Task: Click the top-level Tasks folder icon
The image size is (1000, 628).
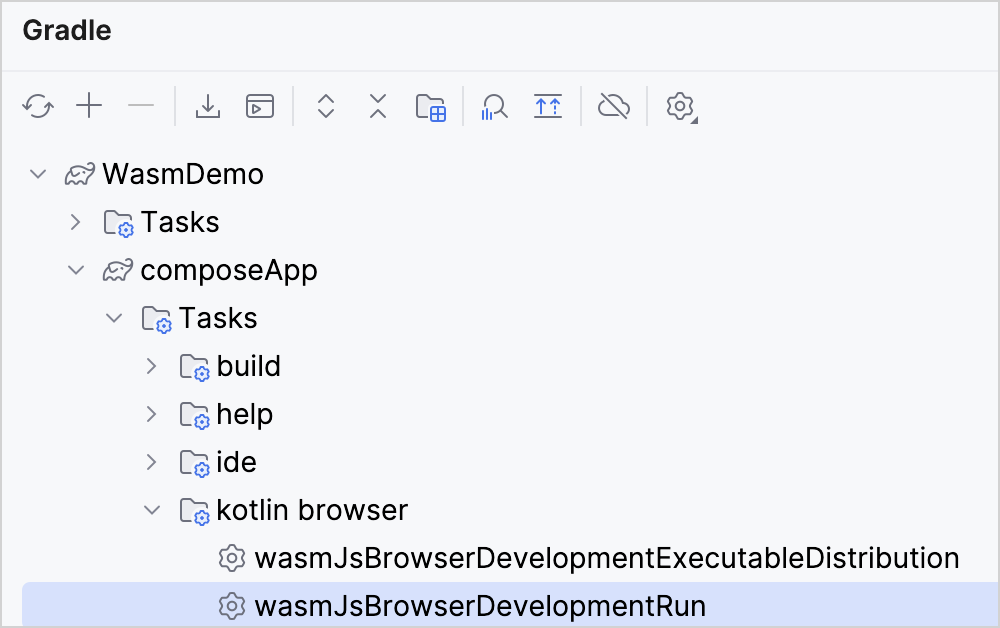Action: click(x=119, y=223)
